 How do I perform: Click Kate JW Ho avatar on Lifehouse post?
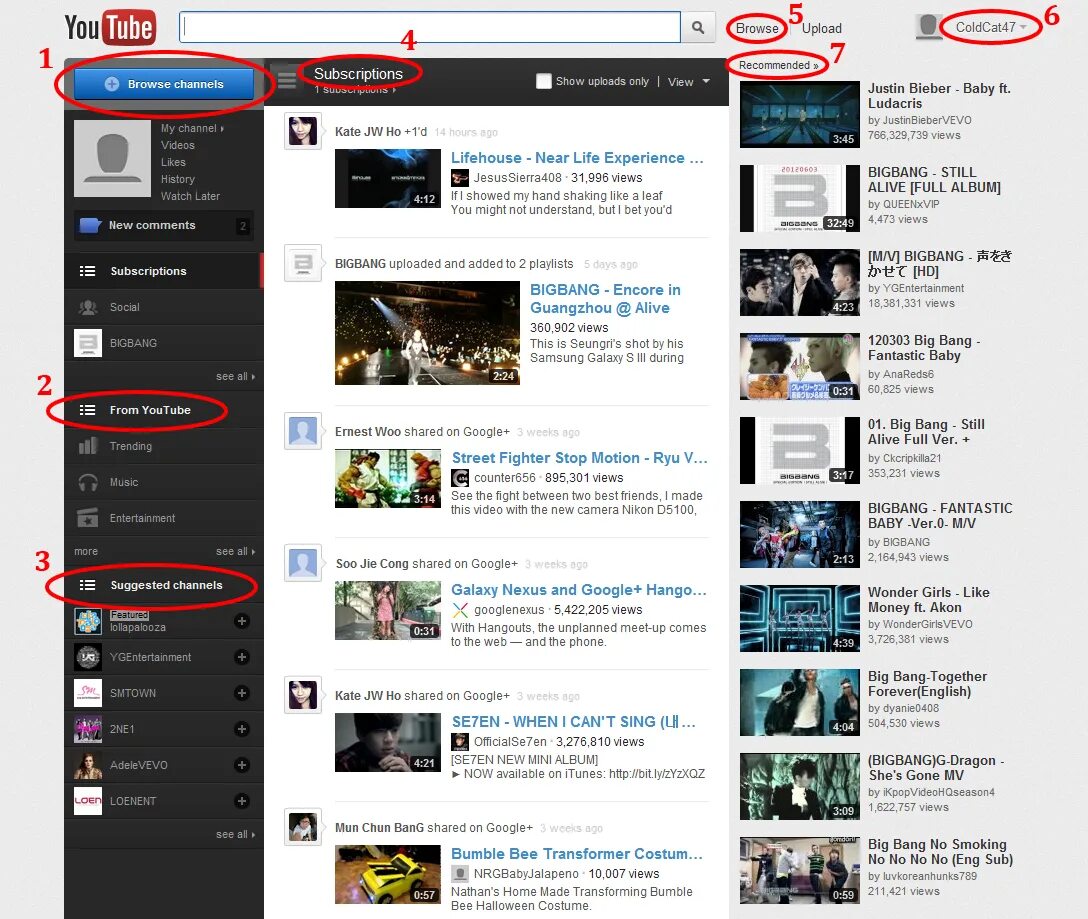click(x=303, y=131)
